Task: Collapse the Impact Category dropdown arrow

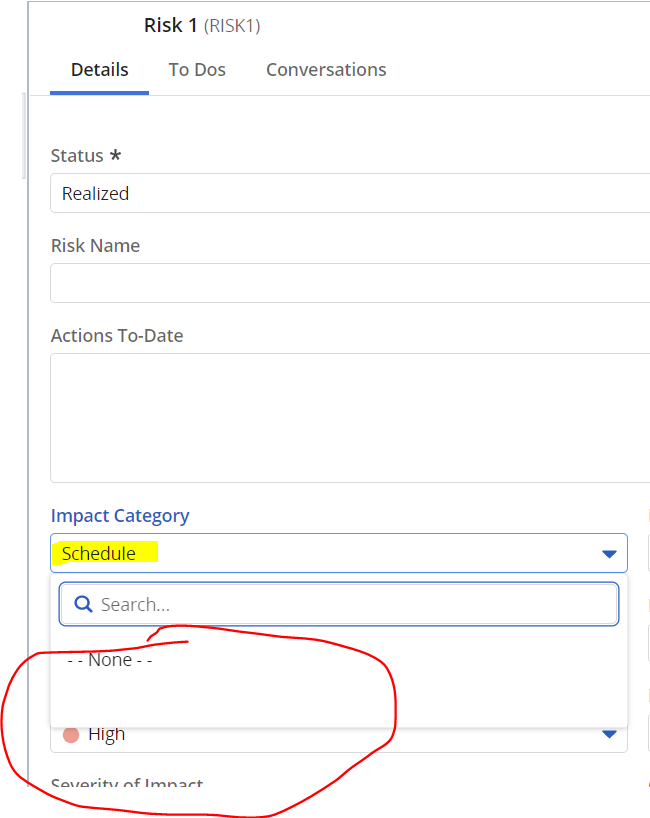Action: point(609,554)
